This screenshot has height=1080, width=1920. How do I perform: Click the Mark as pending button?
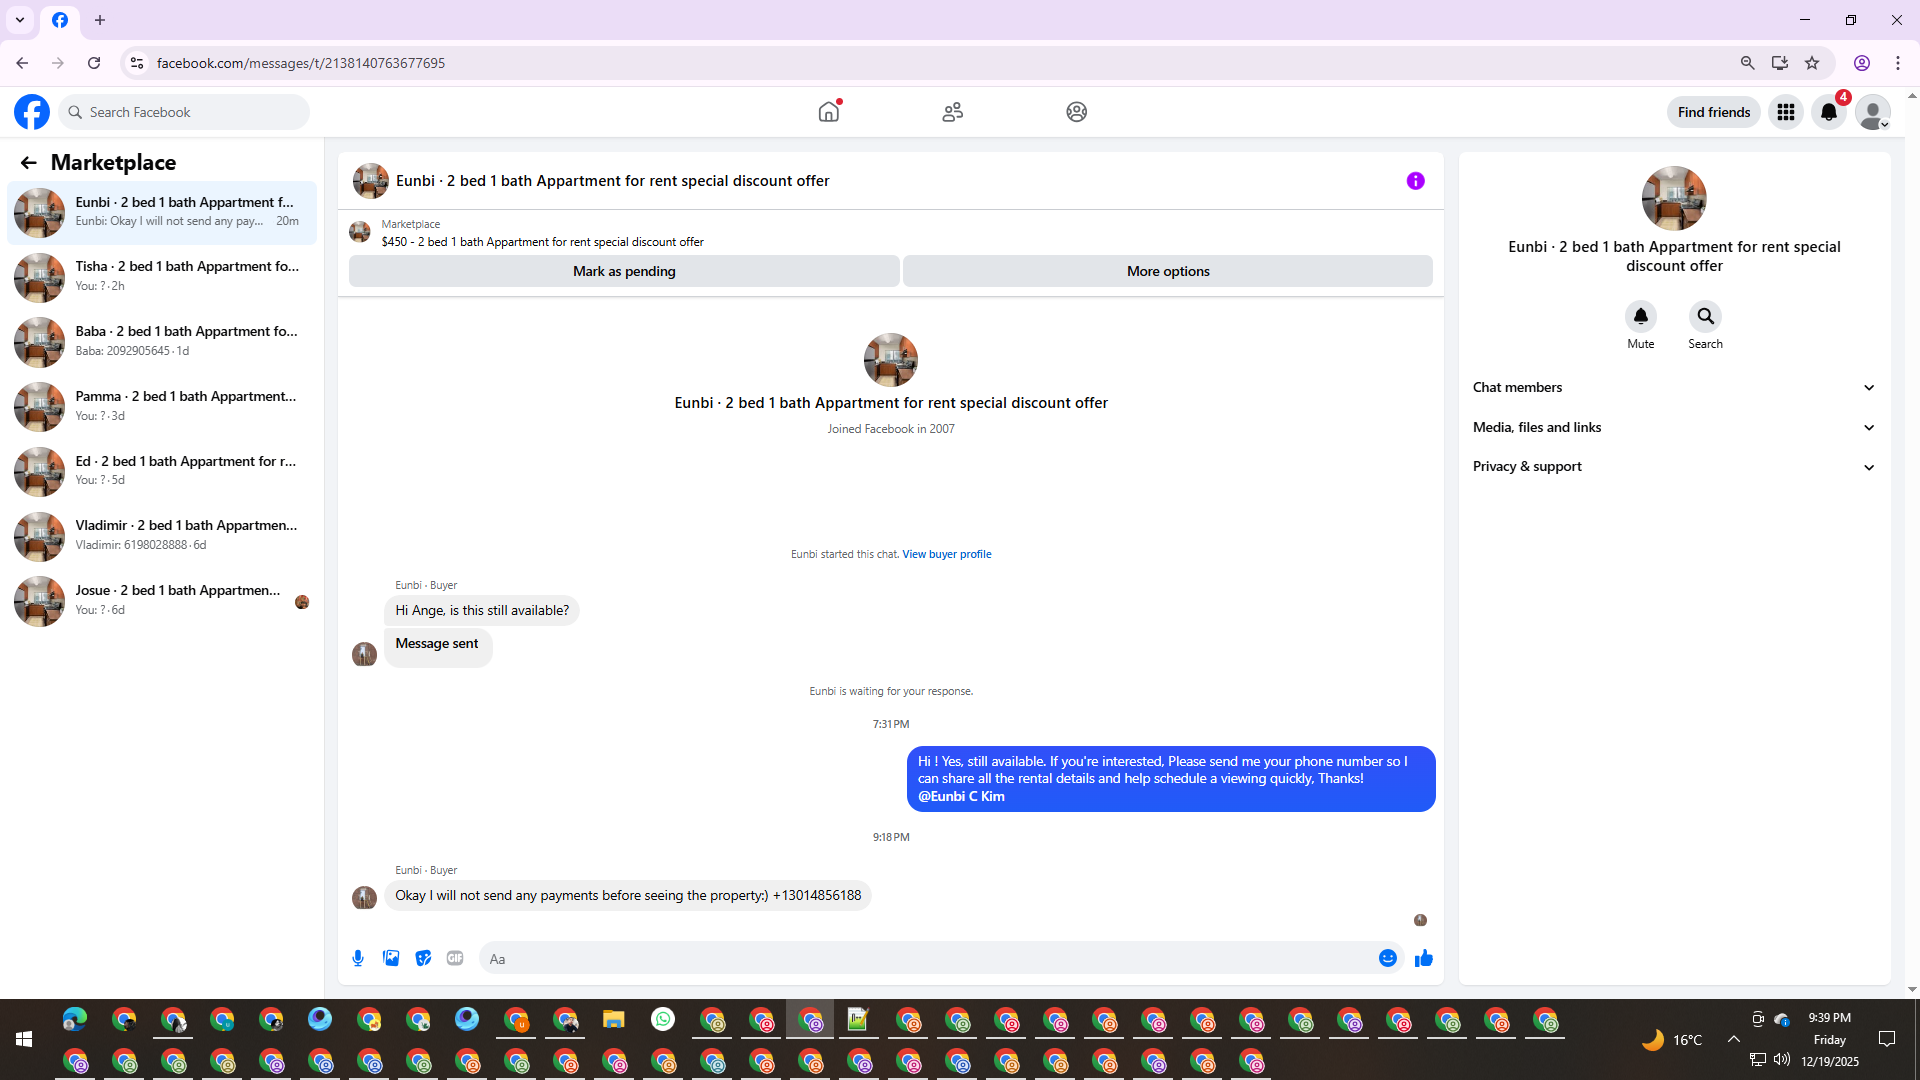coord(624,271)
